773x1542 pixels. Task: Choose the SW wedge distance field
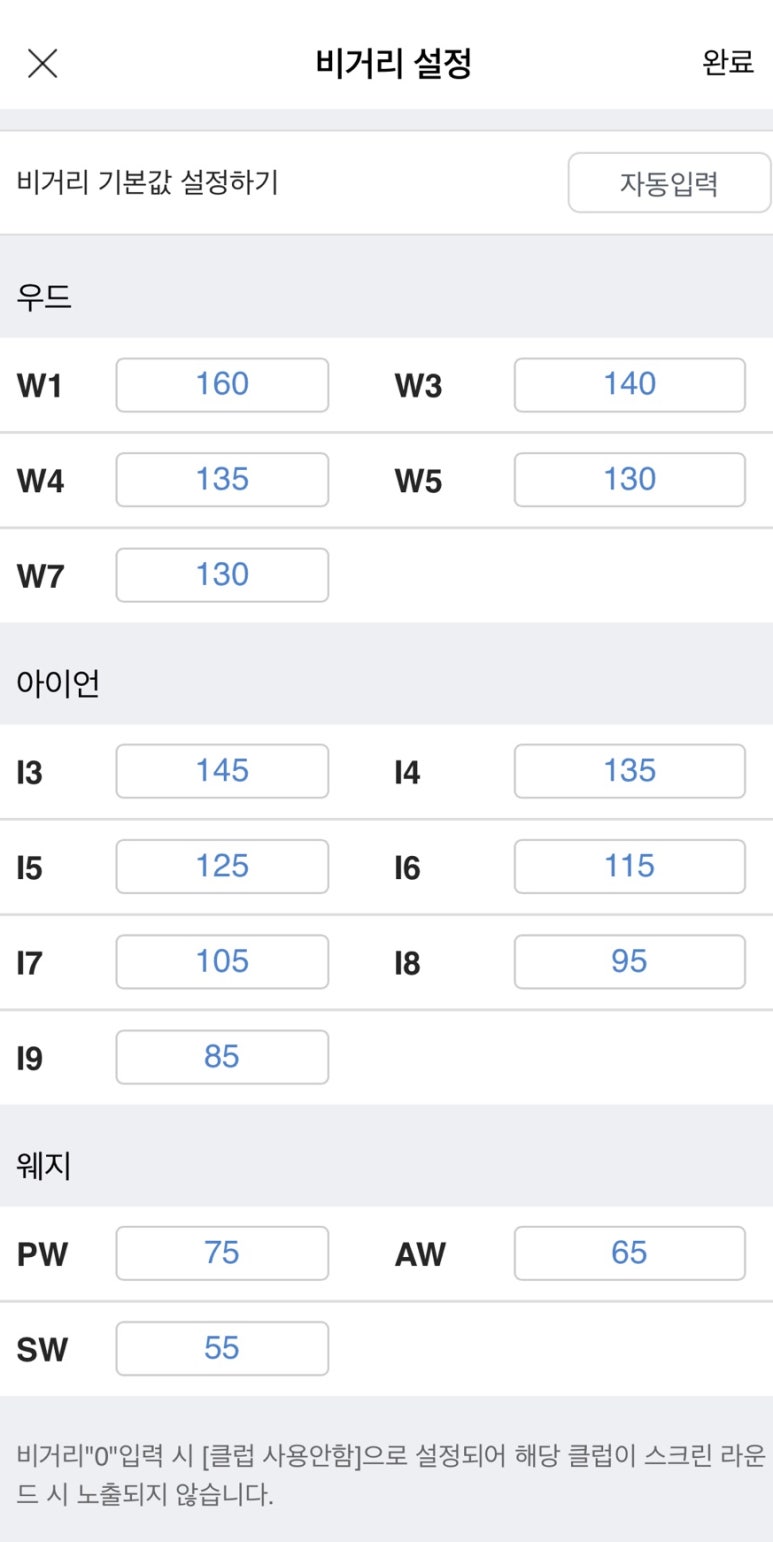pos(222,1348)
